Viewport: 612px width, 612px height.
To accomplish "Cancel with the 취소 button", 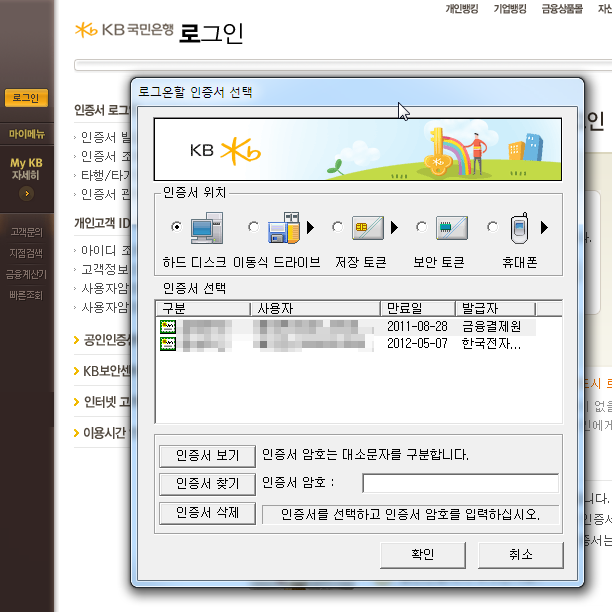I will click(521, 555).
